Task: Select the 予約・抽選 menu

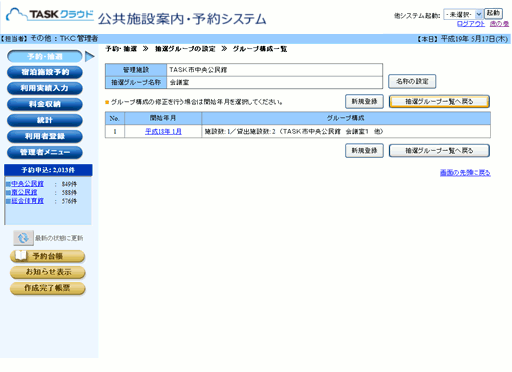Action: [x=45, y=57]
